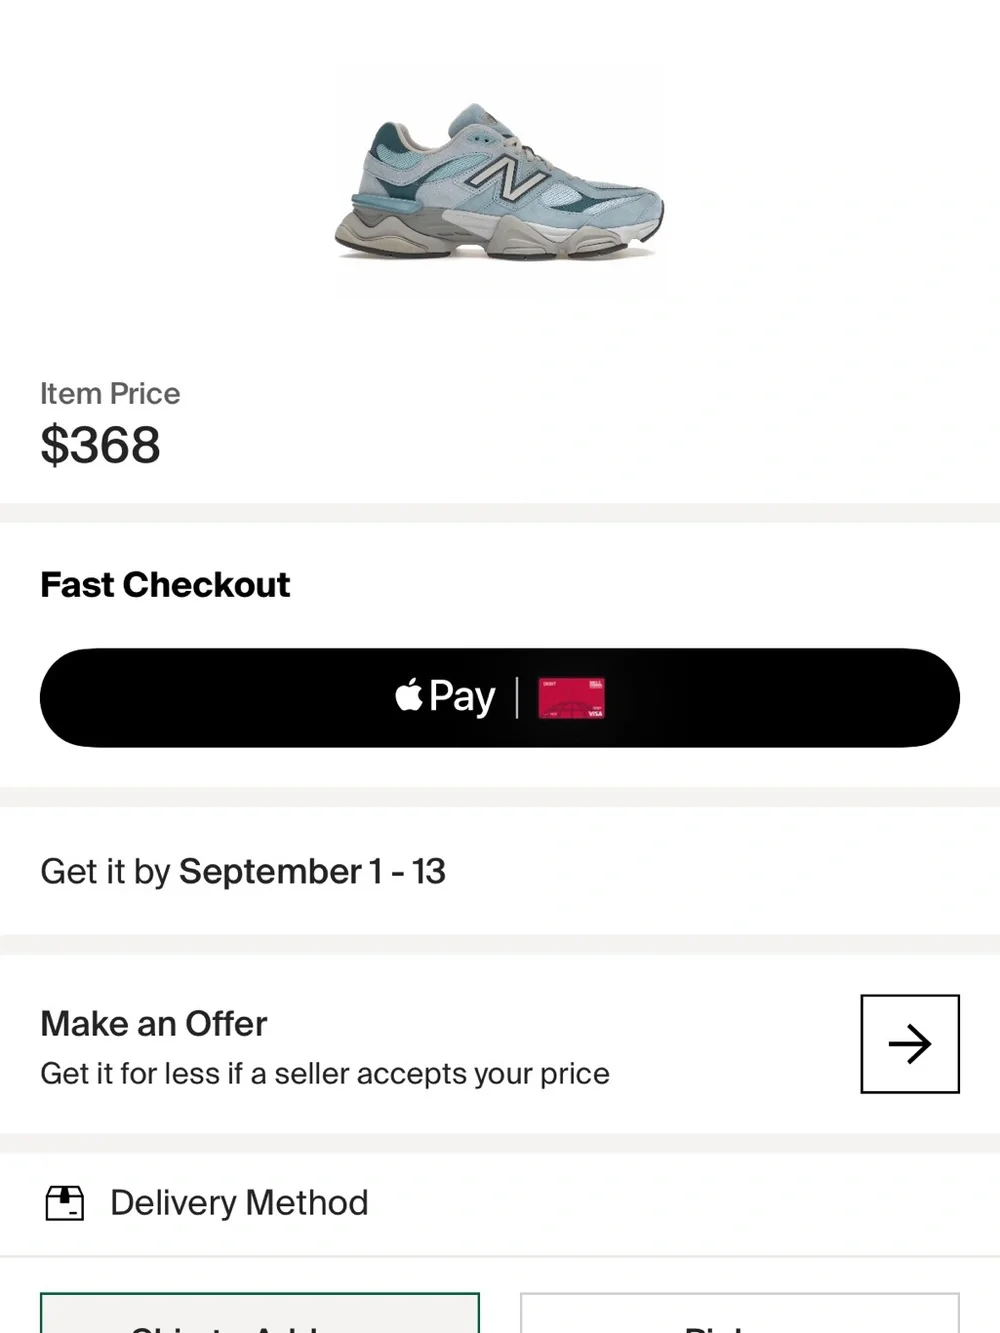1000x1333 pixels.
Task: Tap the Get it by September date
Action: 243,872
